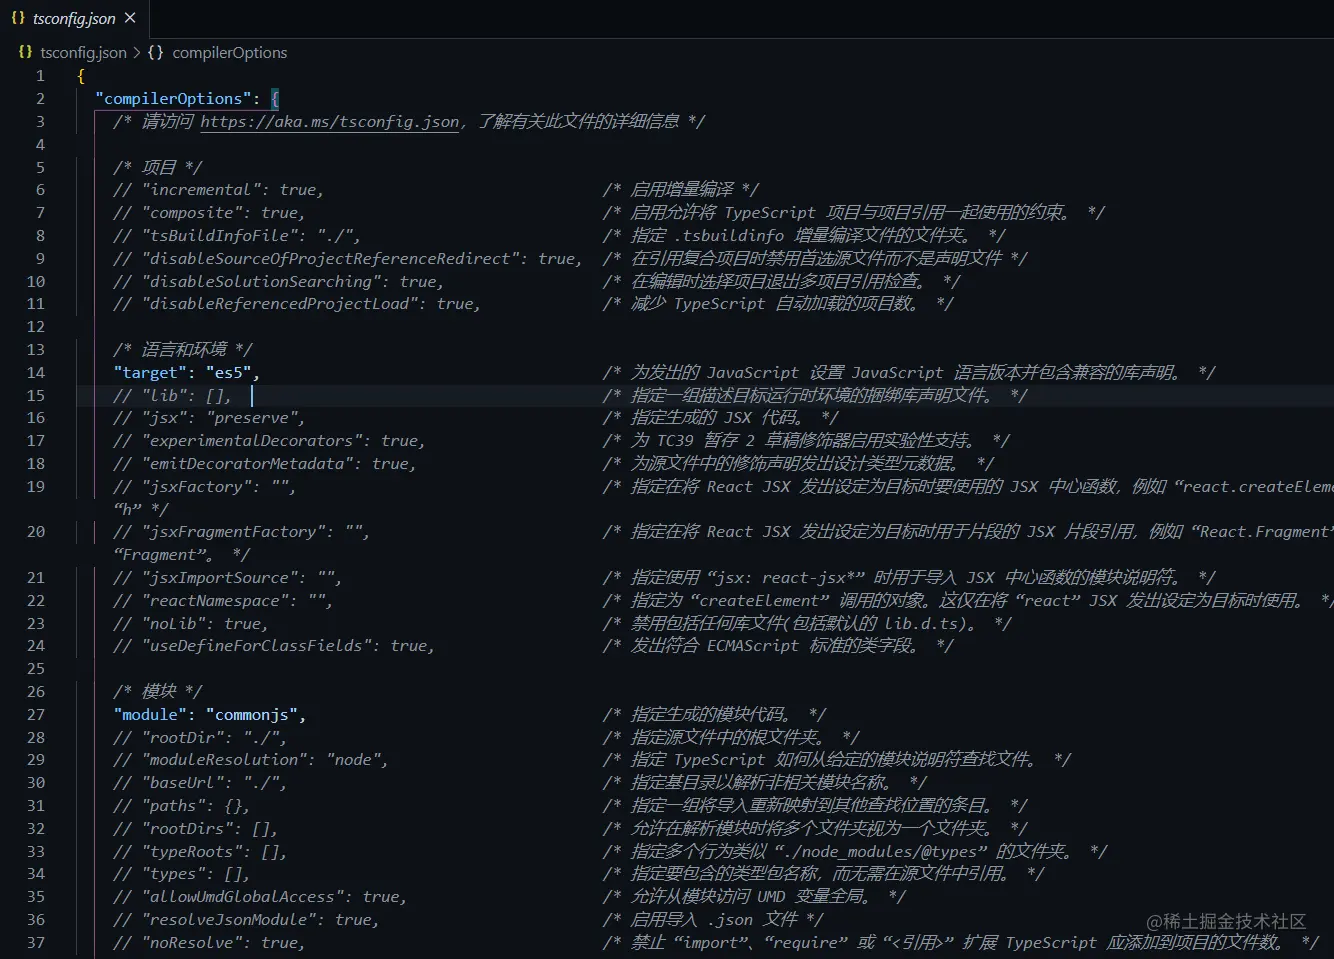This screenshot has height=959, width=1334.
Task: Close the tsconfig.json tab
Action: [x=130, y=18]
